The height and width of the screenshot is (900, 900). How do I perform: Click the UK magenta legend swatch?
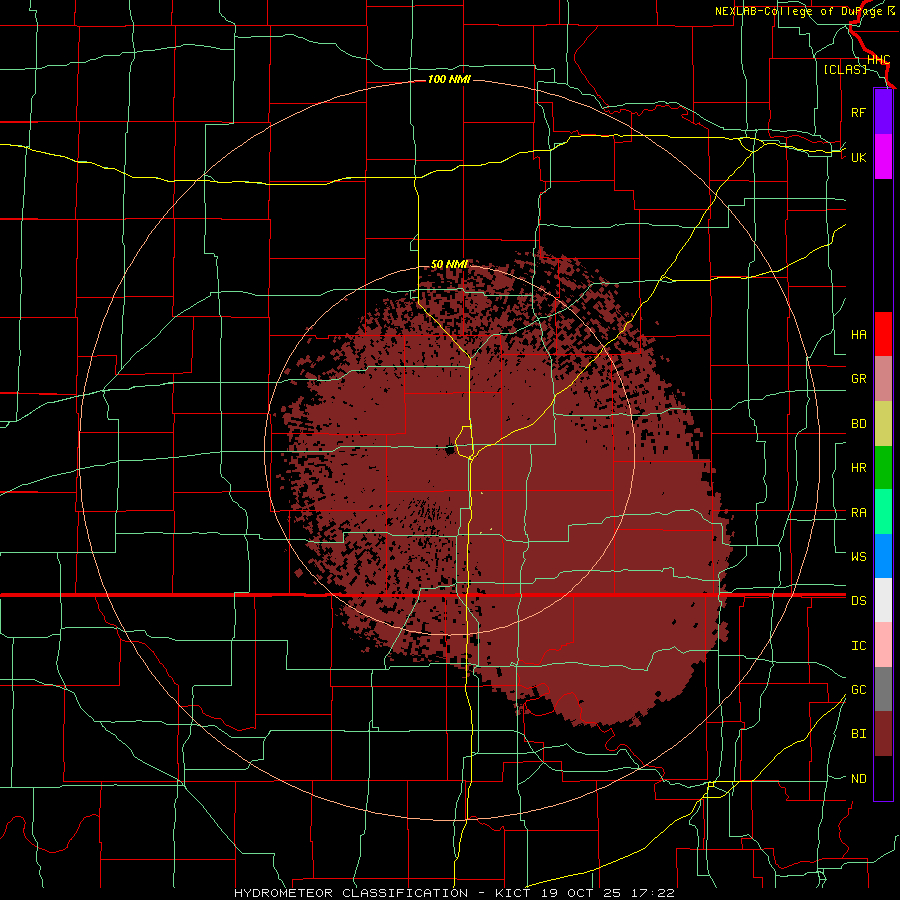(x=883, y=157)
